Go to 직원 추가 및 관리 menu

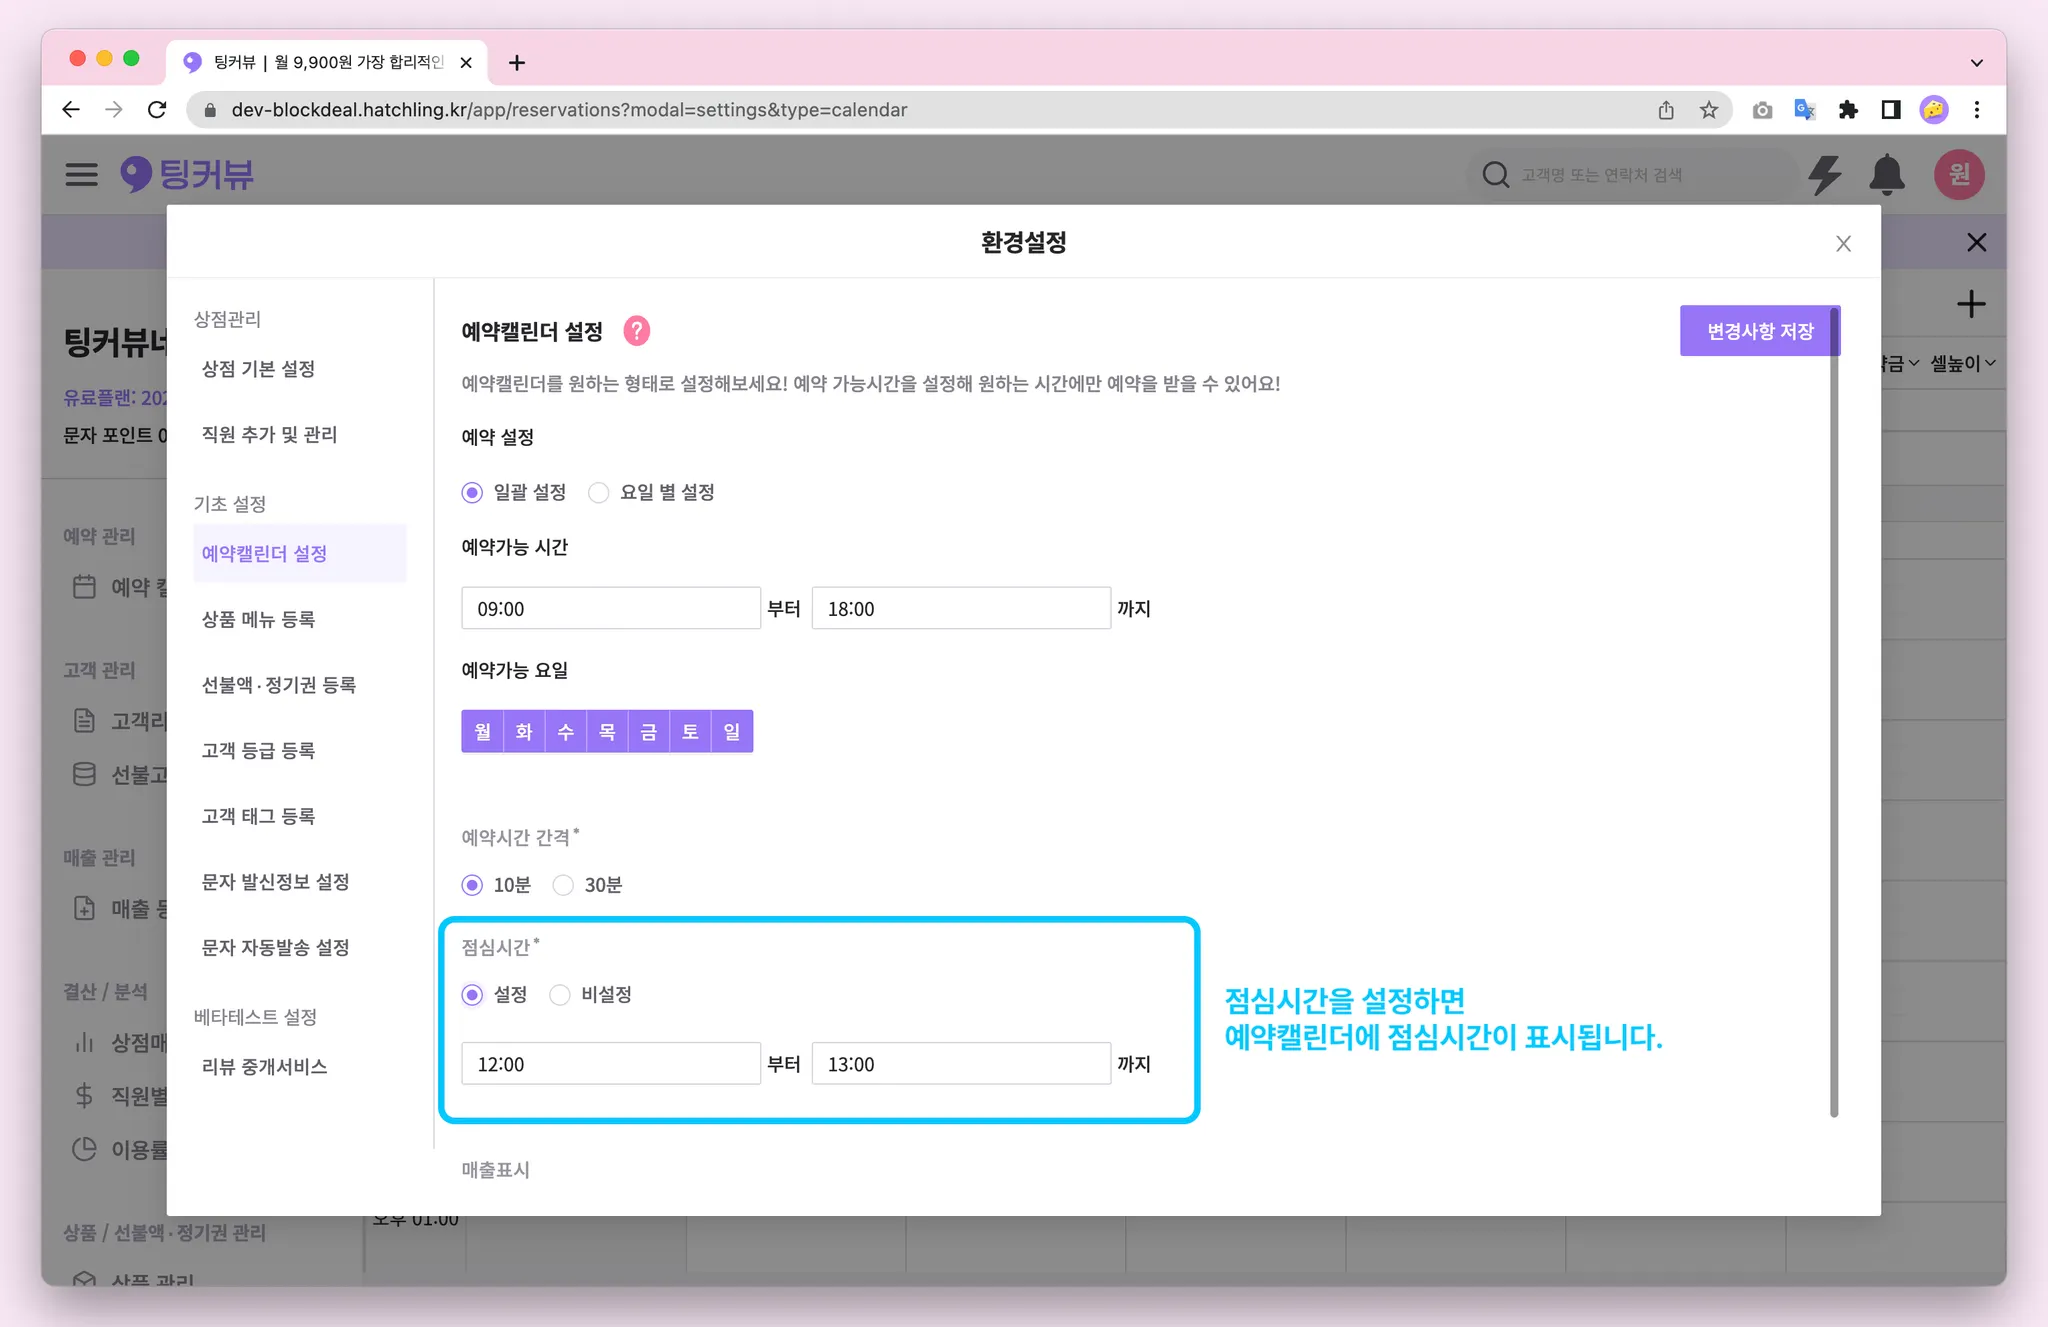click(269, 434)
